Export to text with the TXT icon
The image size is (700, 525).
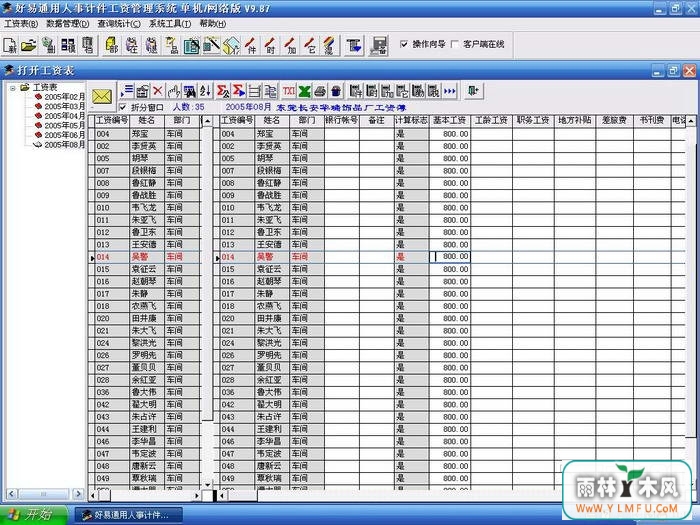point(288,91)
